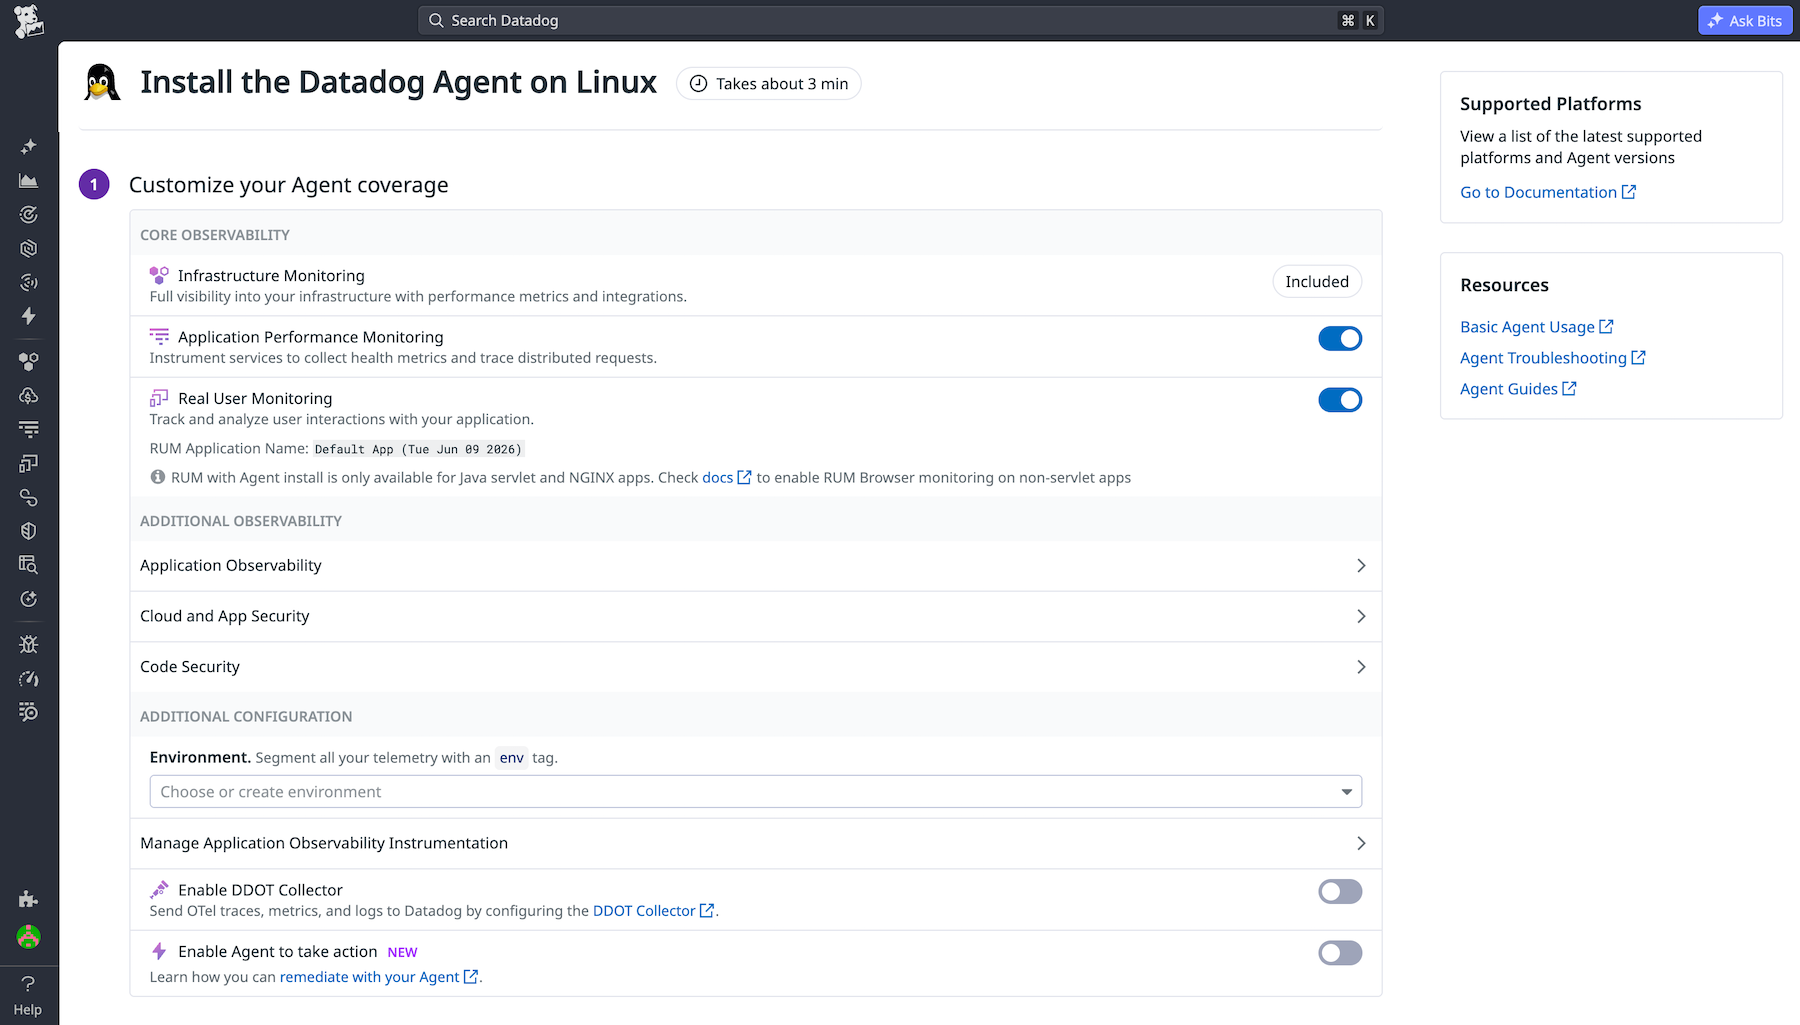This screenshot has height=1025, width=1800.
Task: Click the Included badge for Infrastructure Monitoring
Action: point(1317,282)
